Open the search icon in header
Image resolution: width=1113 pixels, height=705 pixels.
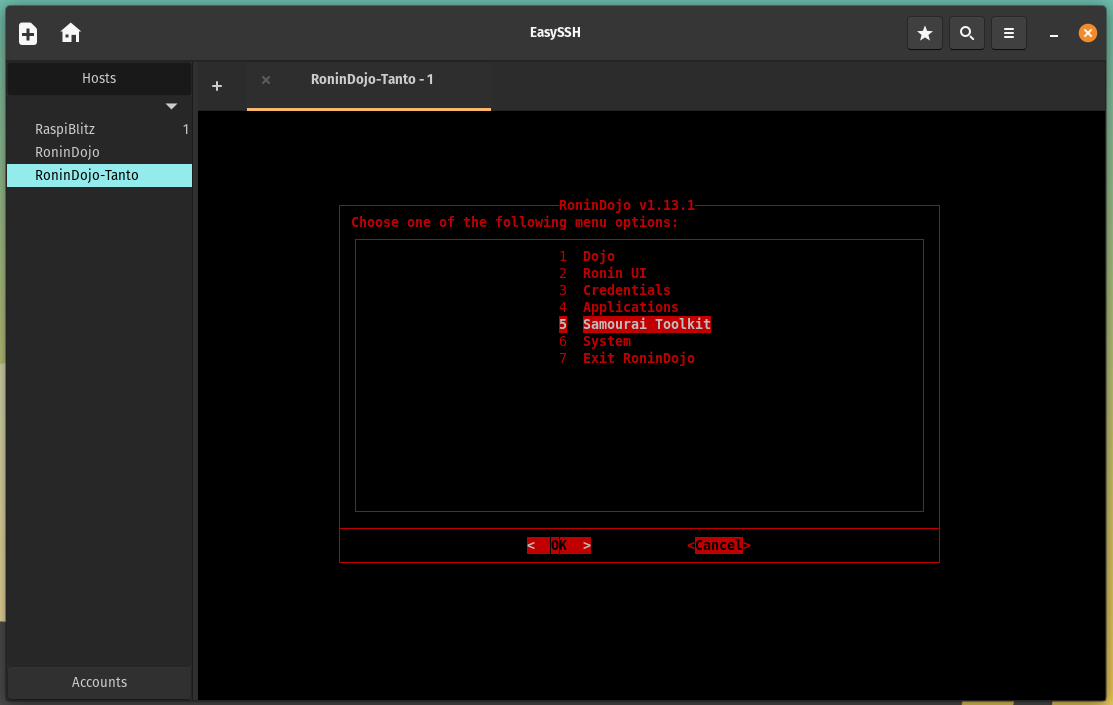coord(967,33)
